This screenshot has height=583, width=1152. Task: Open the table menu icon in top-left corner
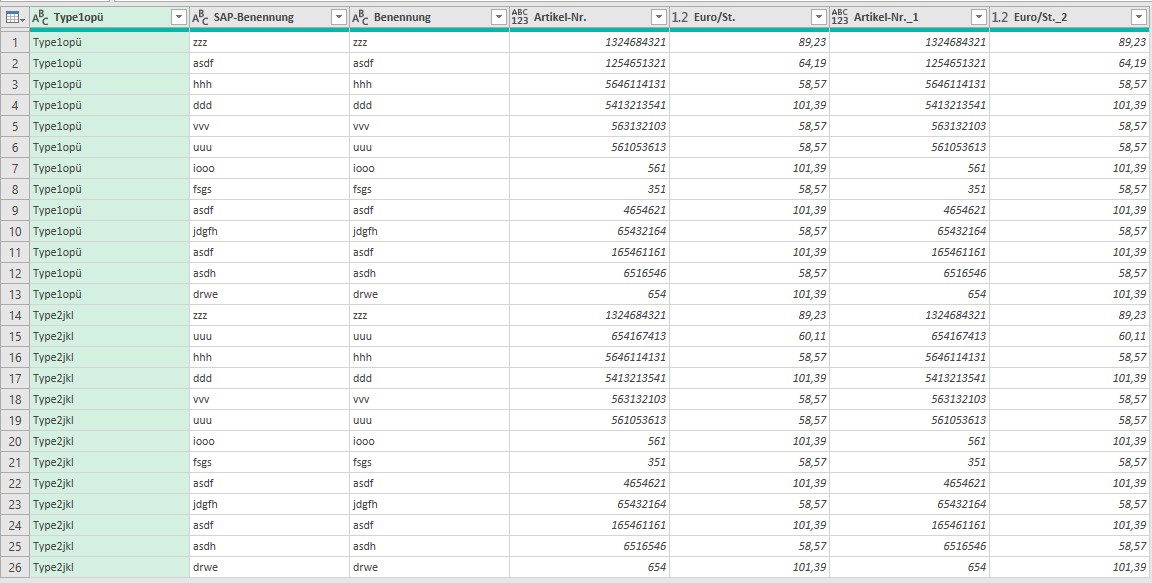point(14,17)
